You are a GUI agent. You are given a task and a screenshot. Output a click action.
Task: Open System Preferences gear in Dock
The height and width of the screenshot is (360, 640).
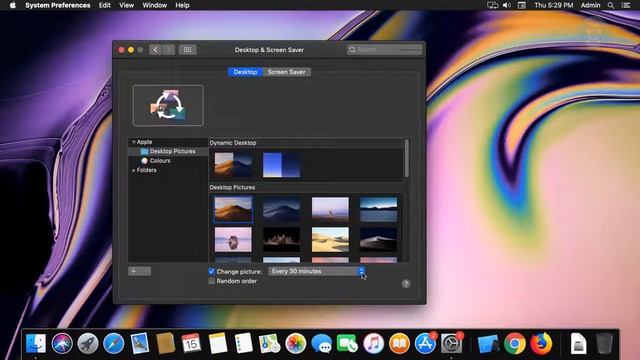(x=451, y=343)
